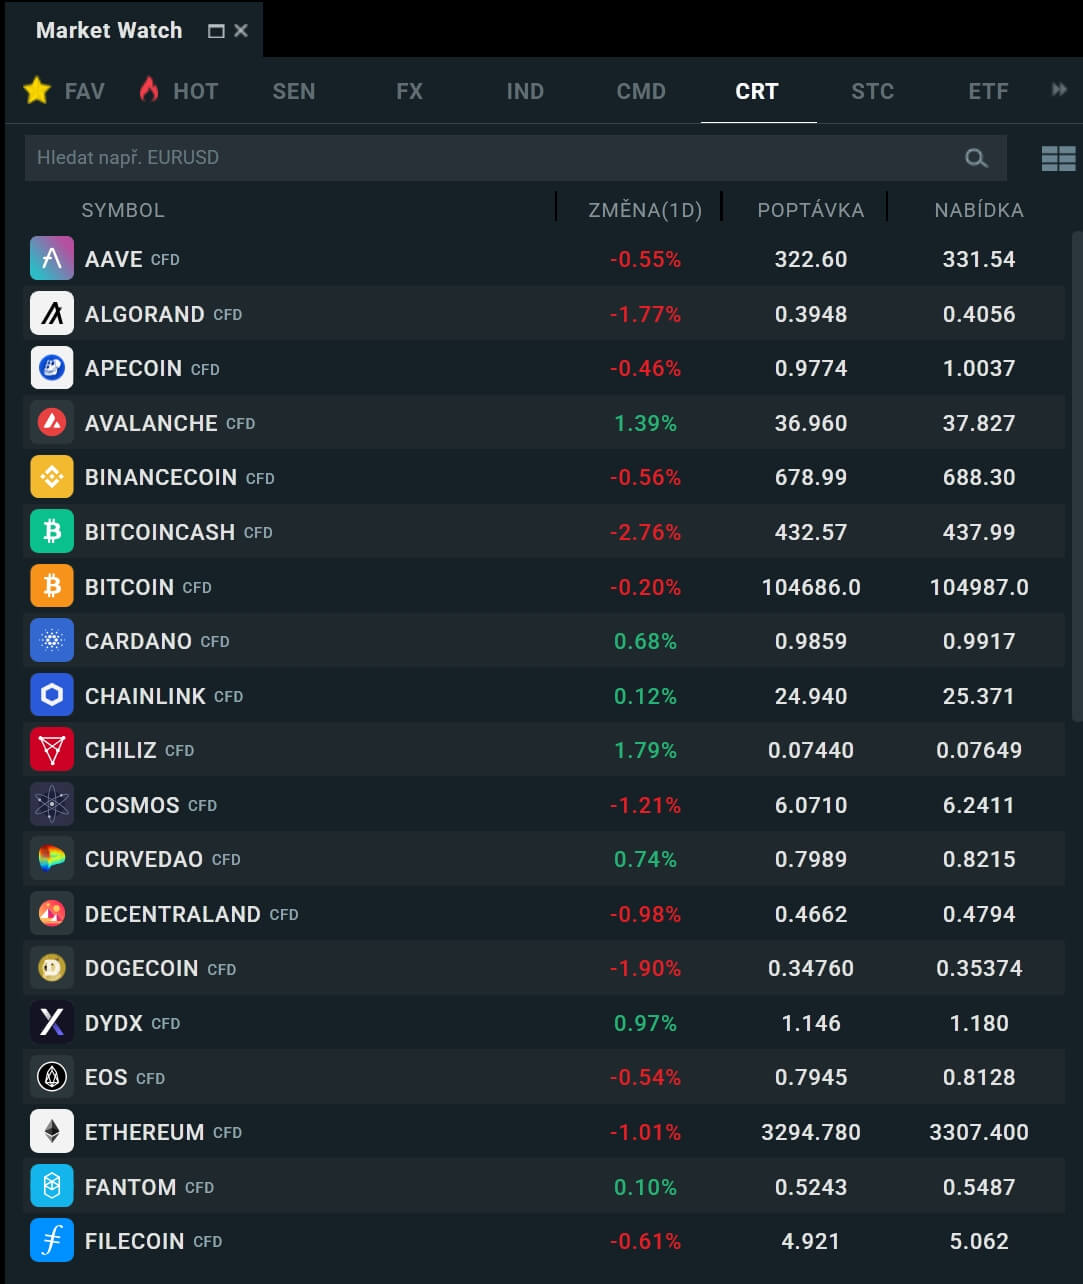Click the Dogecoin coin icon

tap(52, 968)
